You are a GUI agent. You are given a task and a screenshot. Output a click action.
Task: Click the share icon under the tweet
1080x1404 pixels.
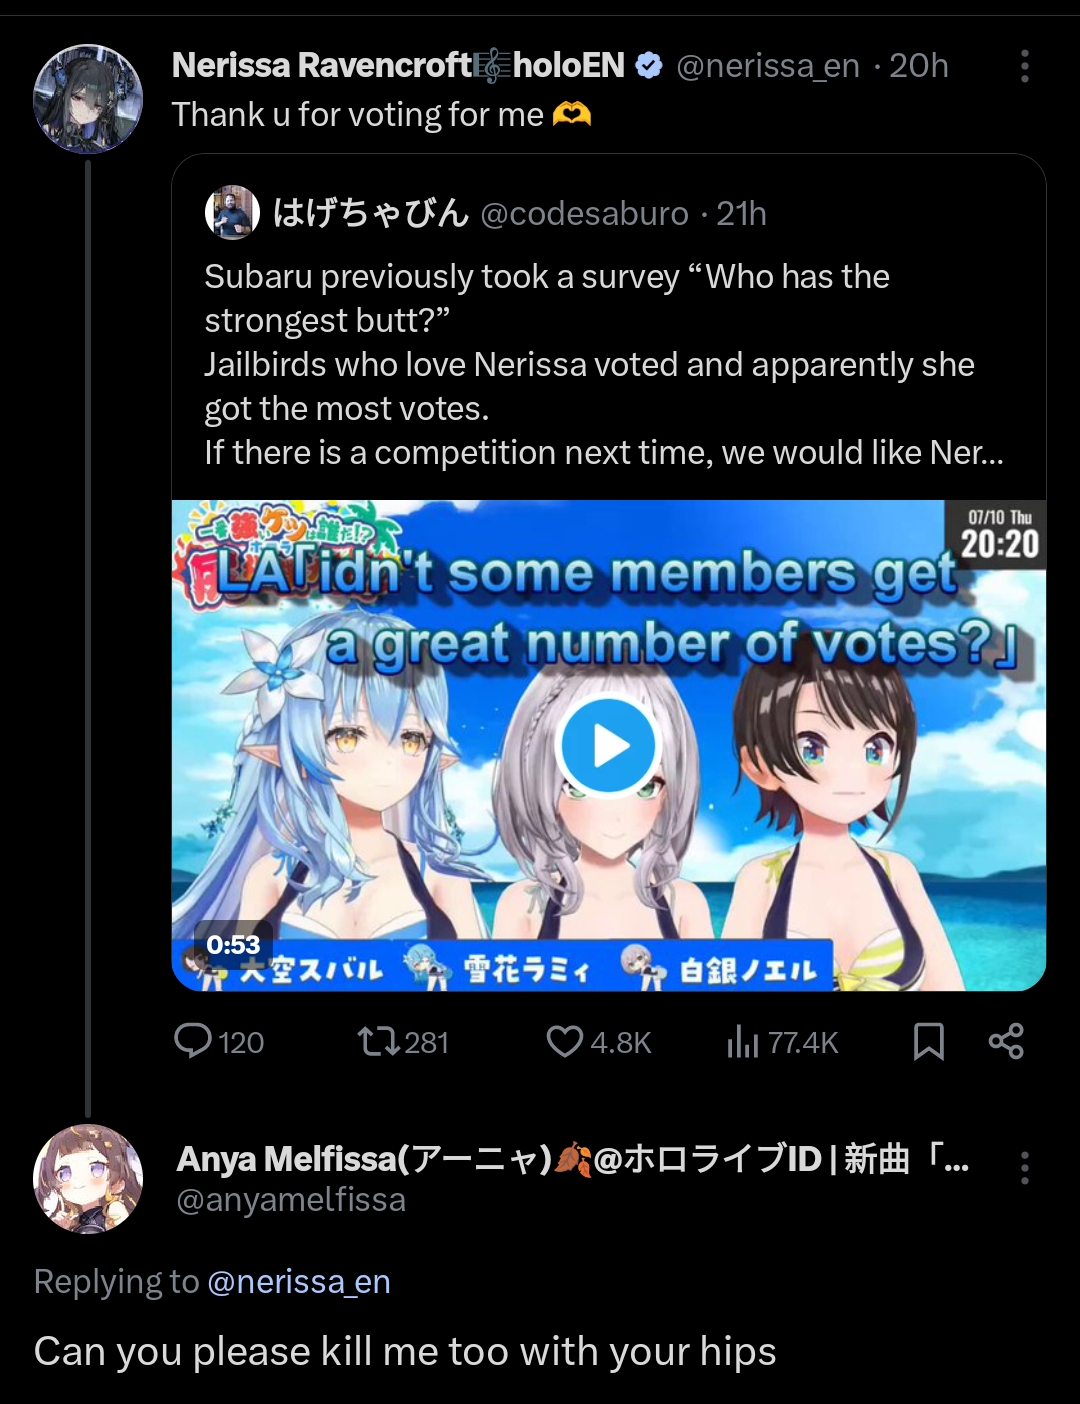coord(1006,1042)
